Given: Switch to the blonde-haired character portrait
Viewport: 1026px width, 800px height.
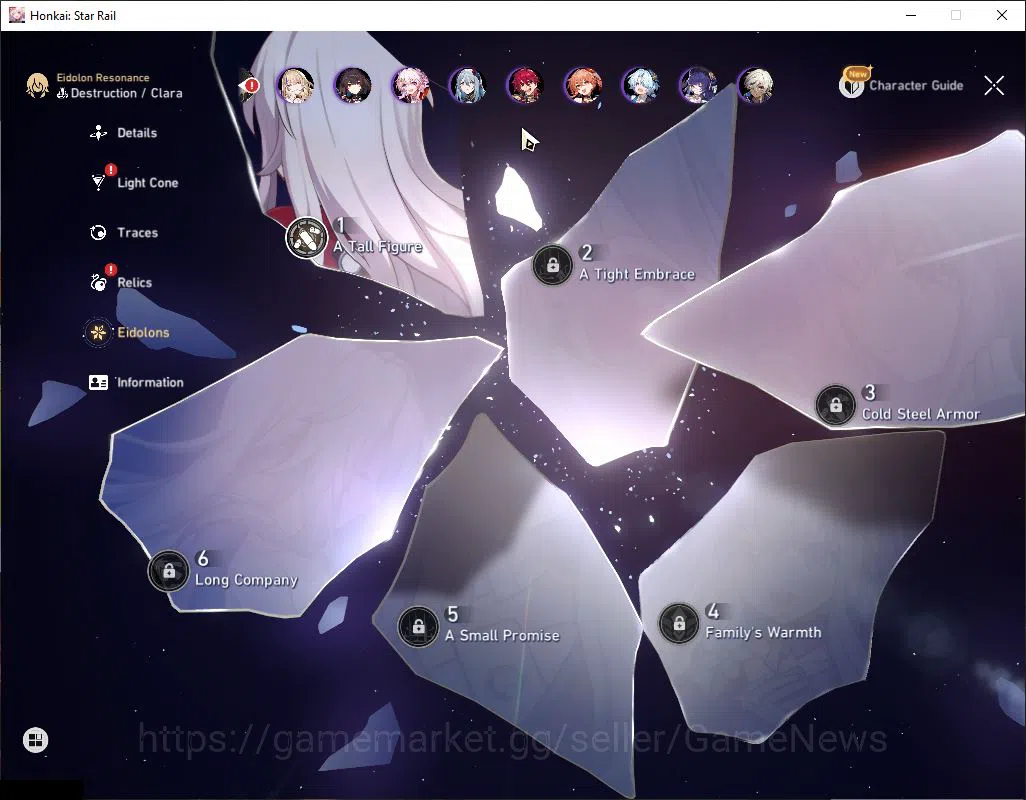Looking at the screenshot, I should click(x=296, y=86).
